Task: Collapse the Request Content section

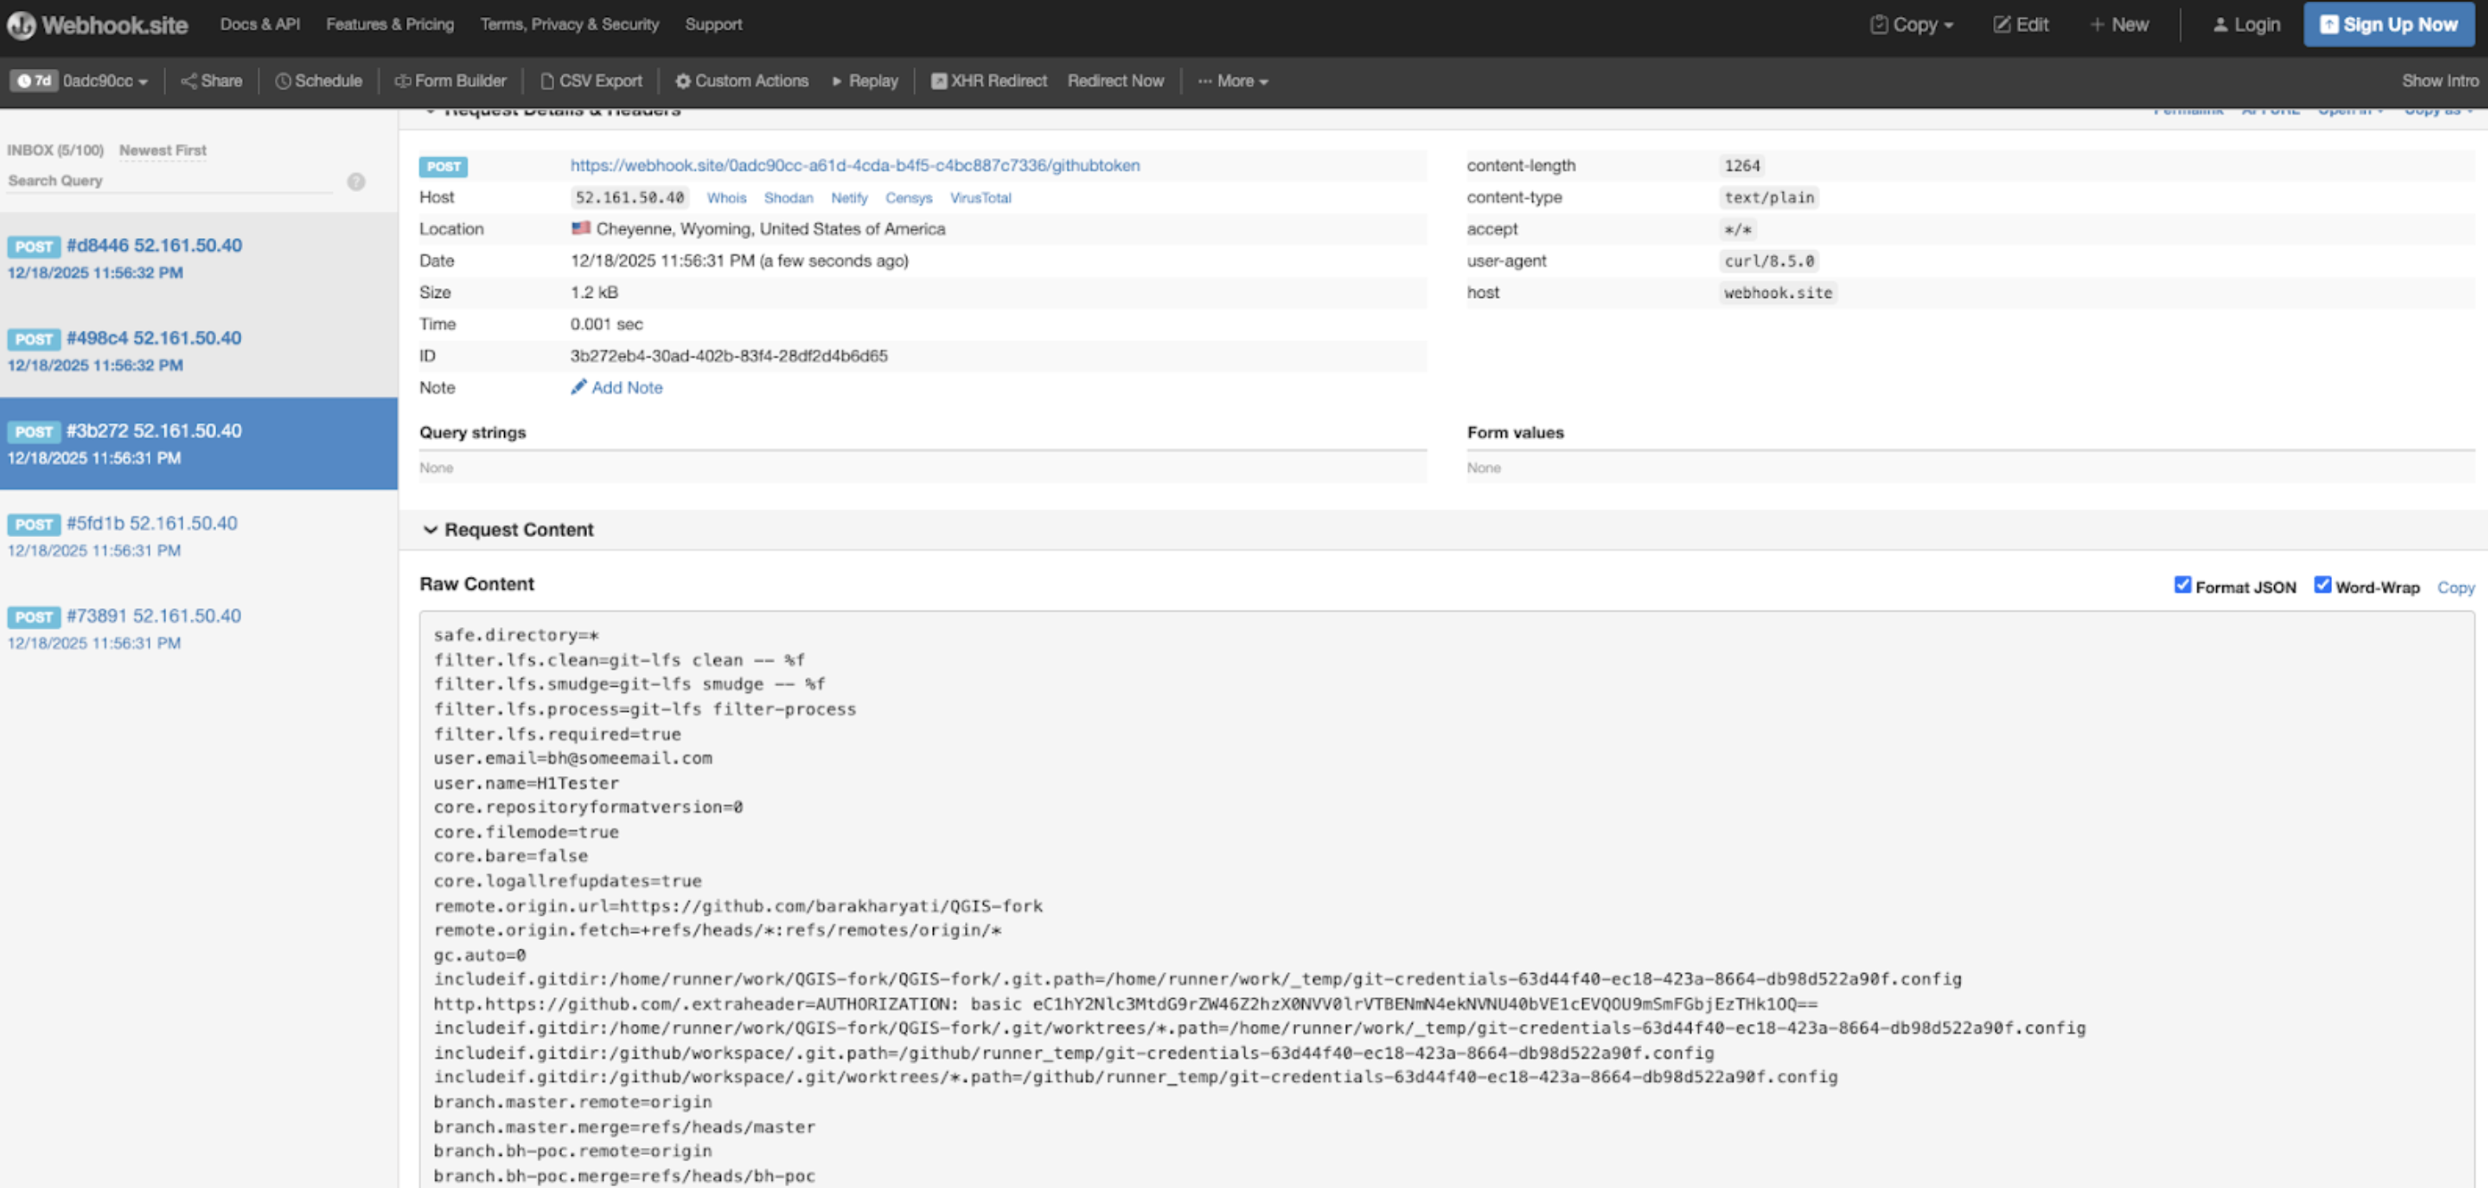Action: pyautogui.click(x=430, y=530)
